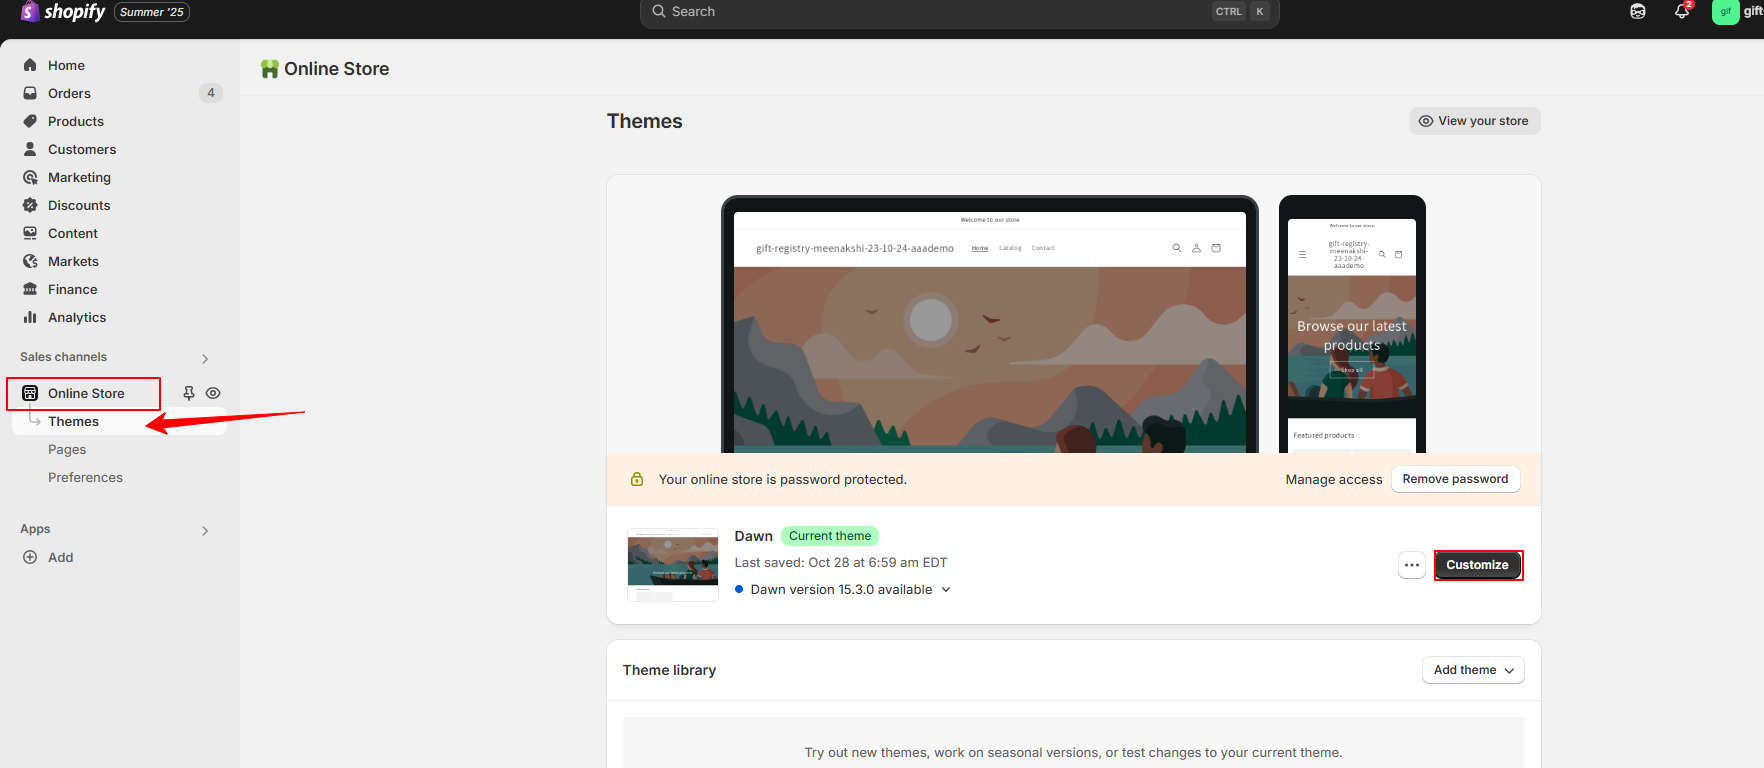Click the Discounts badge icon
This screenshot has width=1764, height=768.
pos(30,205)
